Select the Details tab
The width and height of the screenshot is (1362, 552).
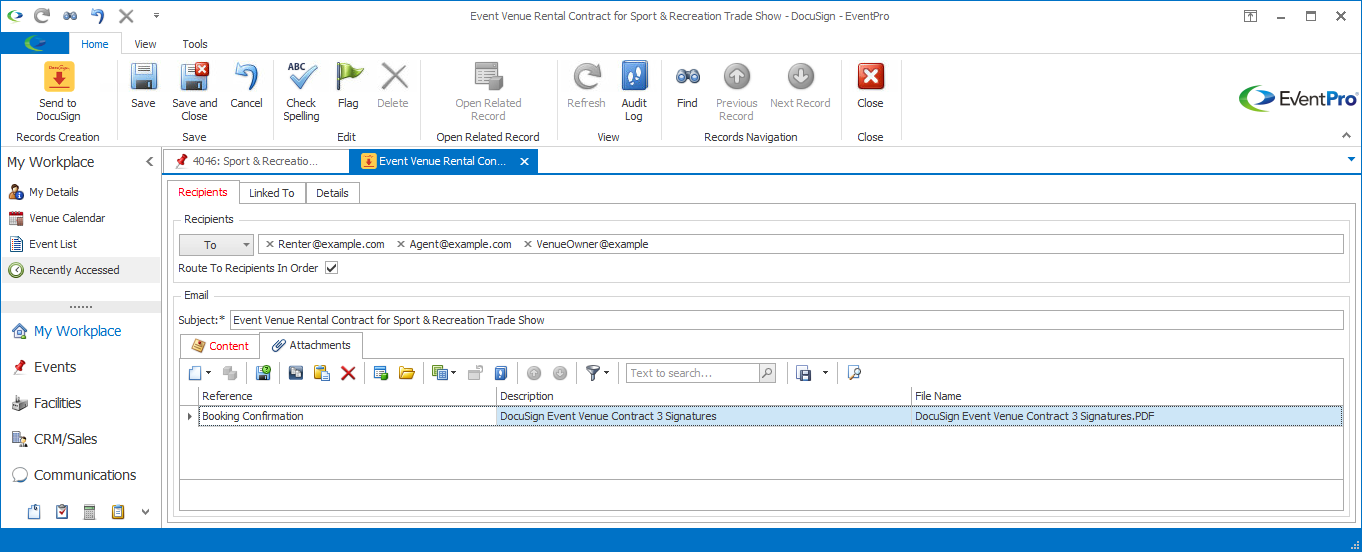click(x=332, y=193)
